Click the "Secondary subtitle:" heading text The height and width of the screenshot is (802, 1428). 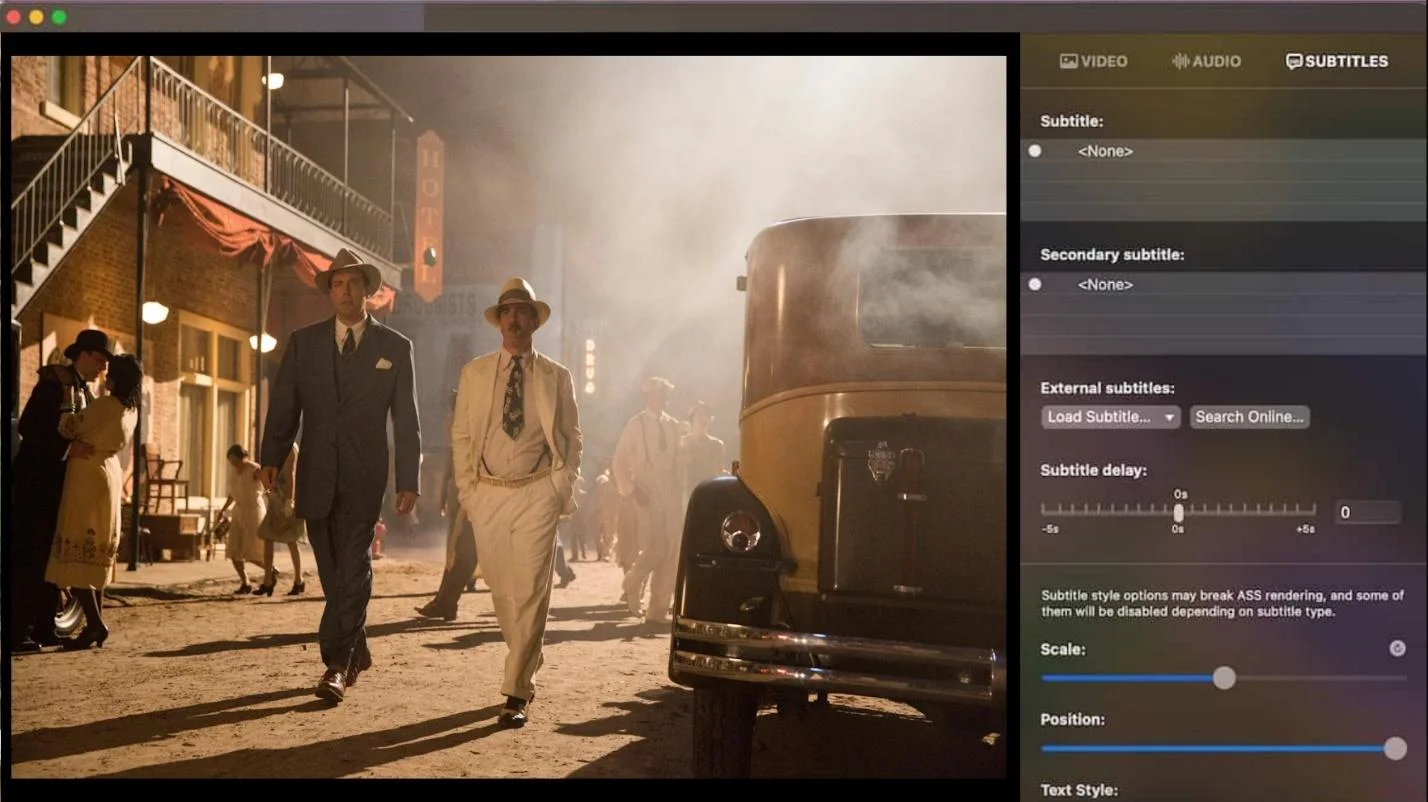click(1112, 255)
